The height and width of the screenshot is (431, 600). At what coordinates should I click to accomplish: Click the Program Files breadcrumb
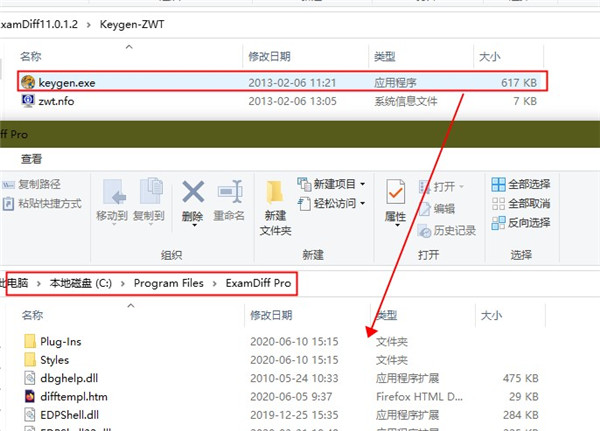[169, 283]
